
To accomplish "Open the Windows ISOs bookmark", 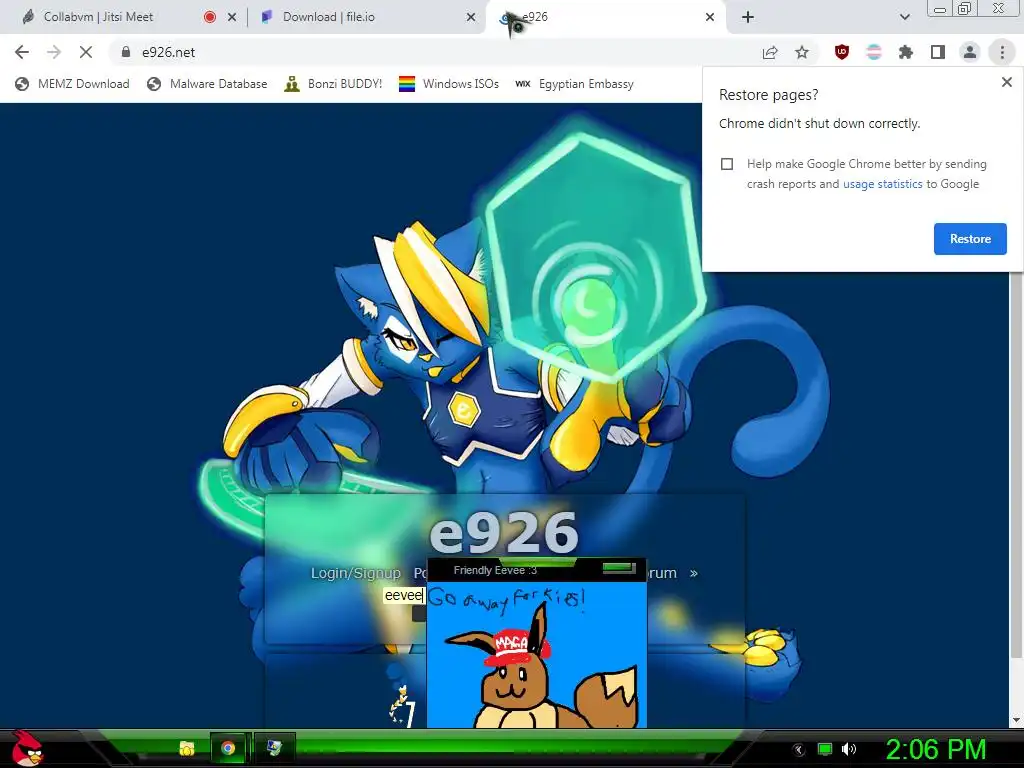I will pyautogui.click(x=449, y=84).
